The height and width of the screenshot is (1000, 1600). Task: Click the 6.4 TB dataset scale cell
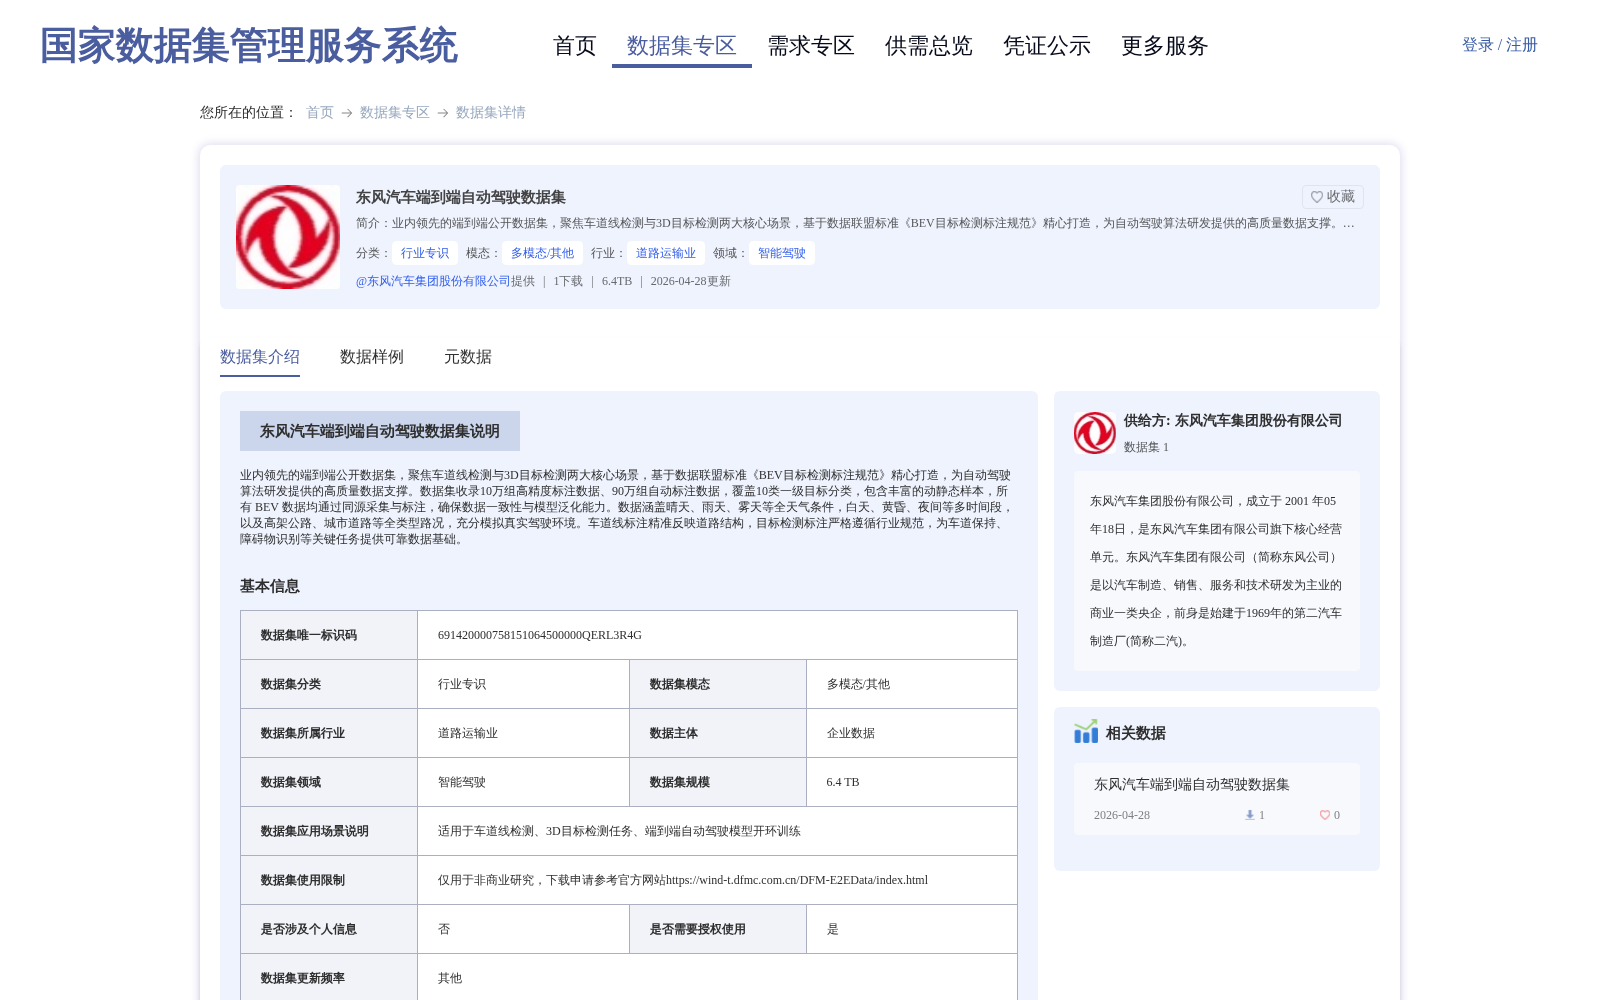pyautogui.click(x=912, y=782)
